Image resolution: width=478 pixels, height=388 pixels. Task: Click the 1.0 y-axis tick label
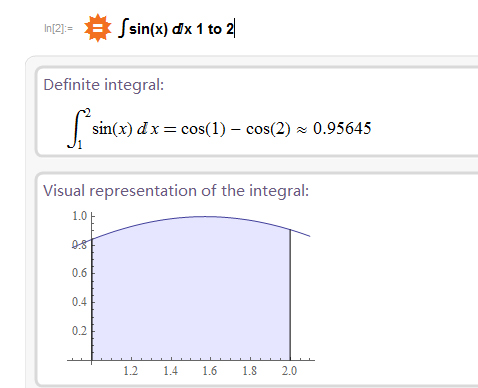coord(80,216)
